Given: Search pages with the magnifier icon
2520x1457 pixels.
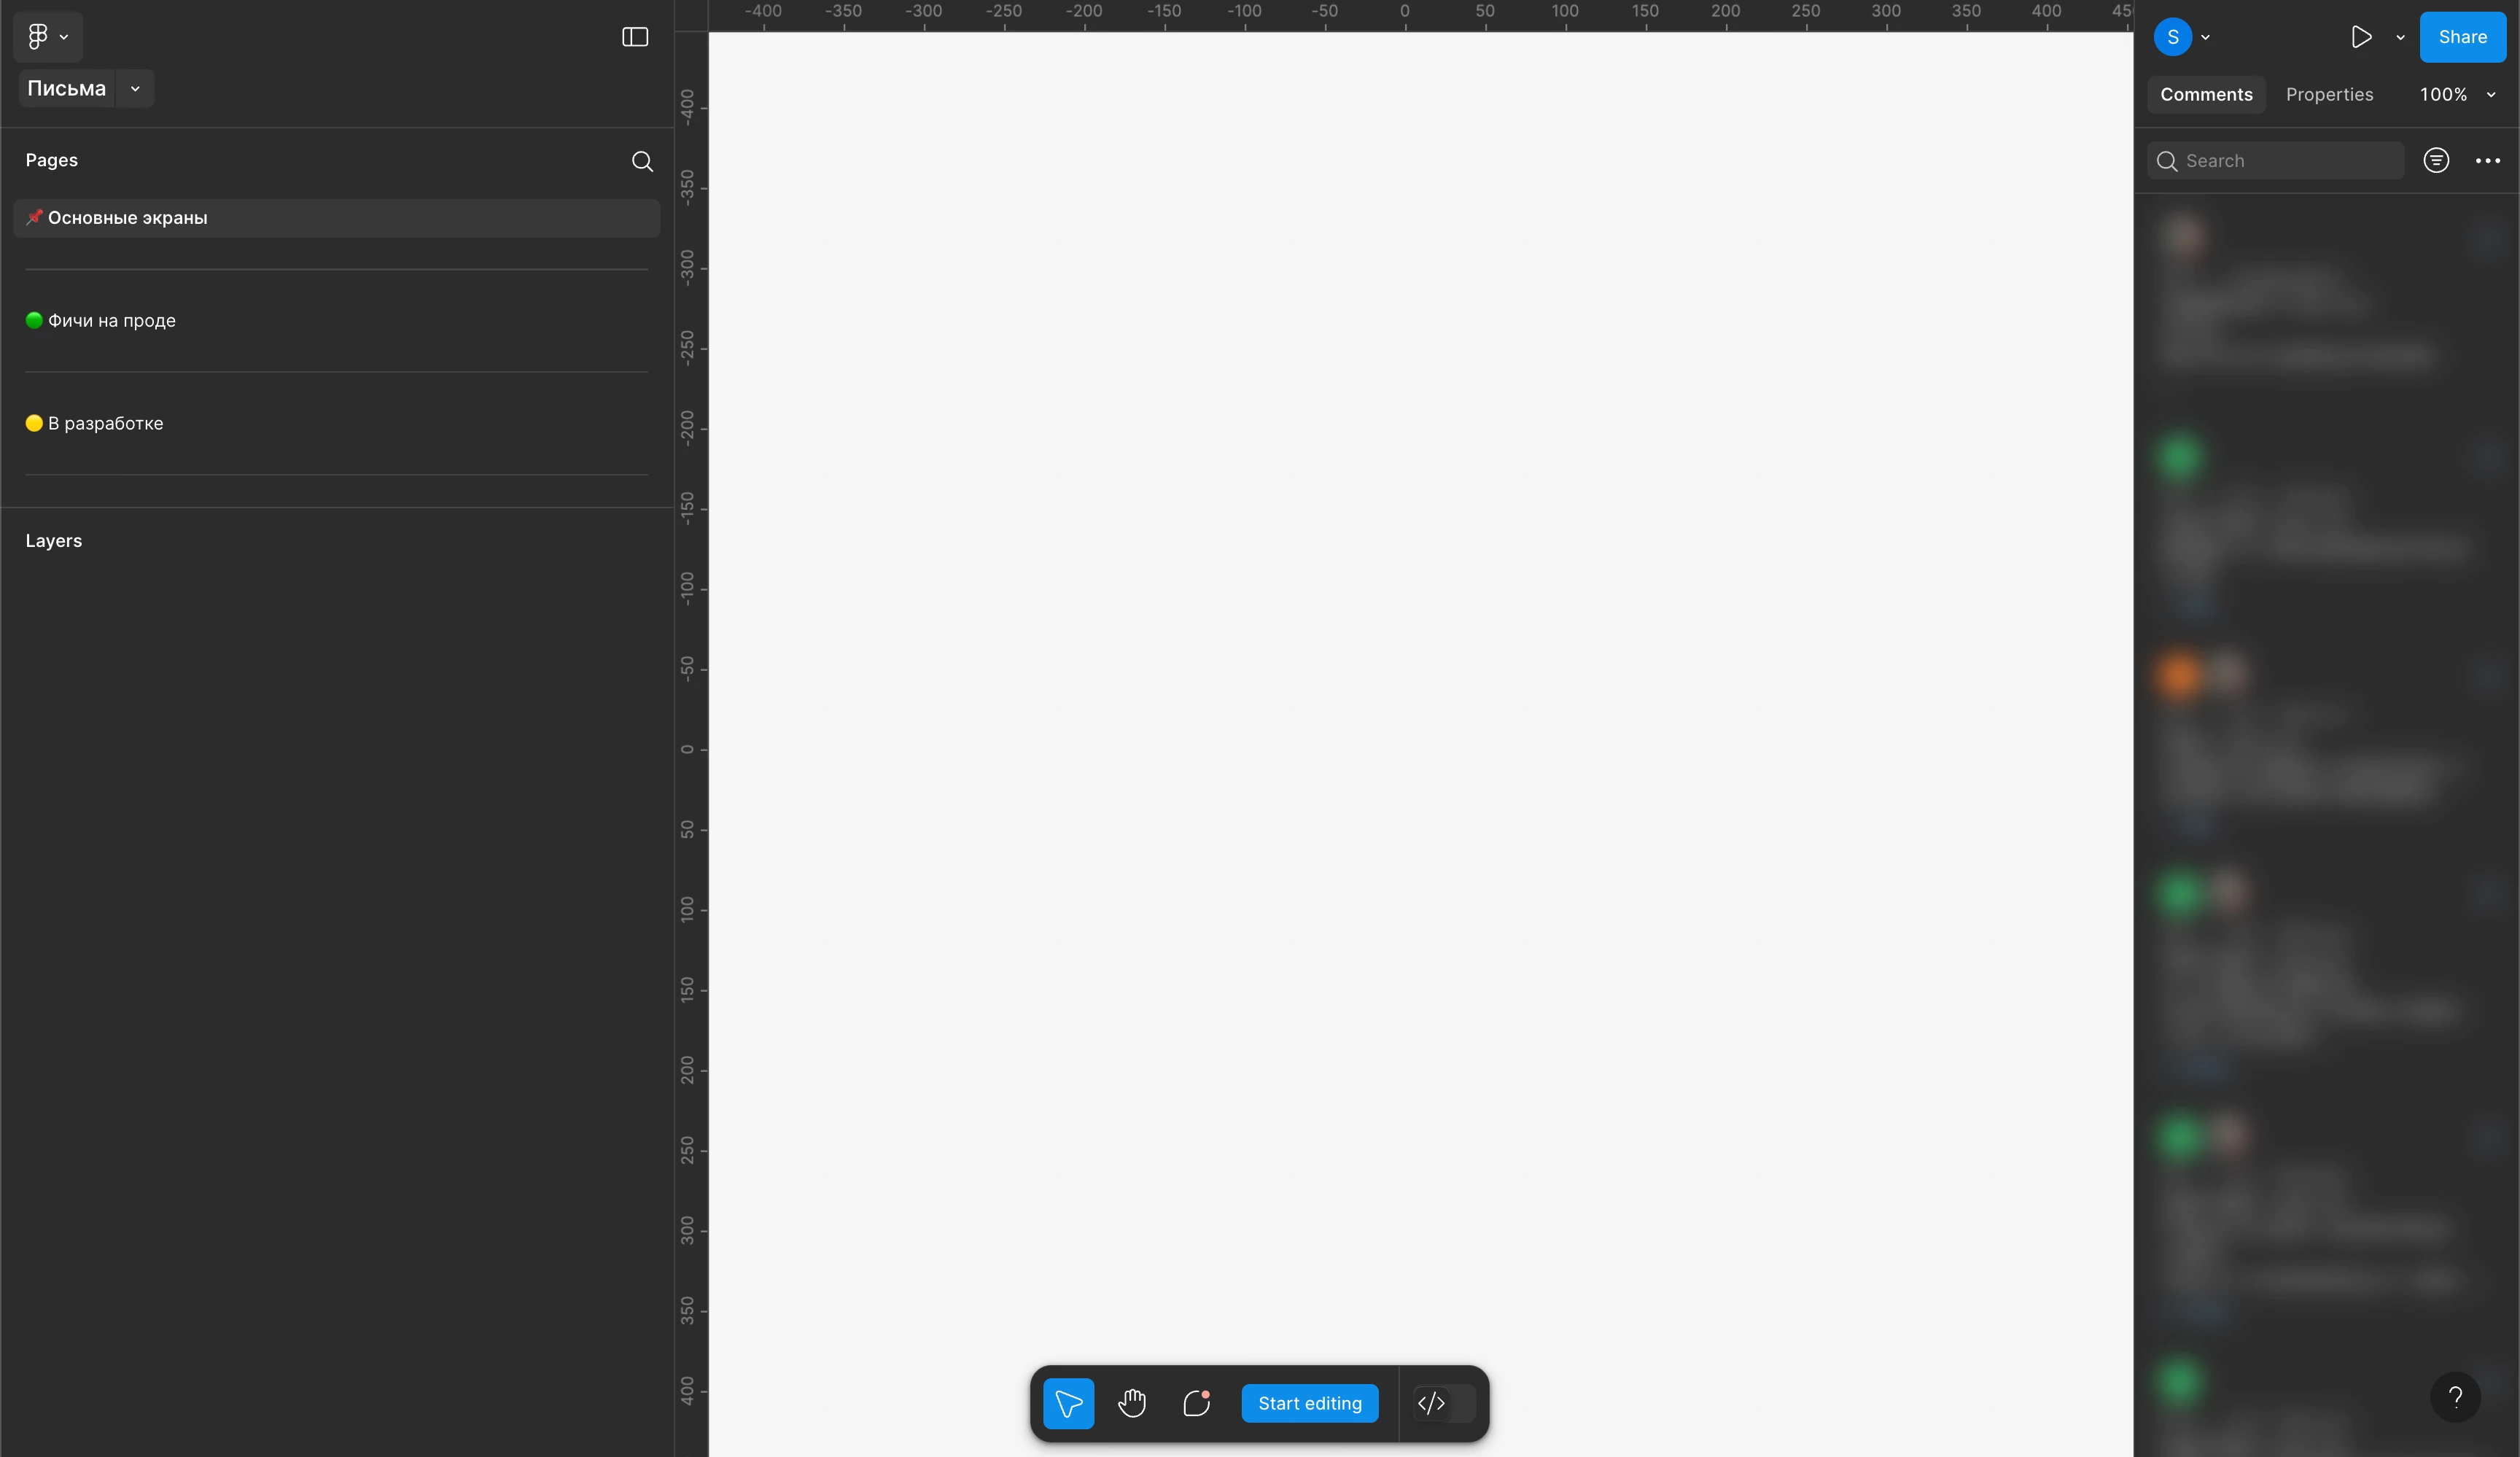Looking at the screenshot, I should click(642, 161).
